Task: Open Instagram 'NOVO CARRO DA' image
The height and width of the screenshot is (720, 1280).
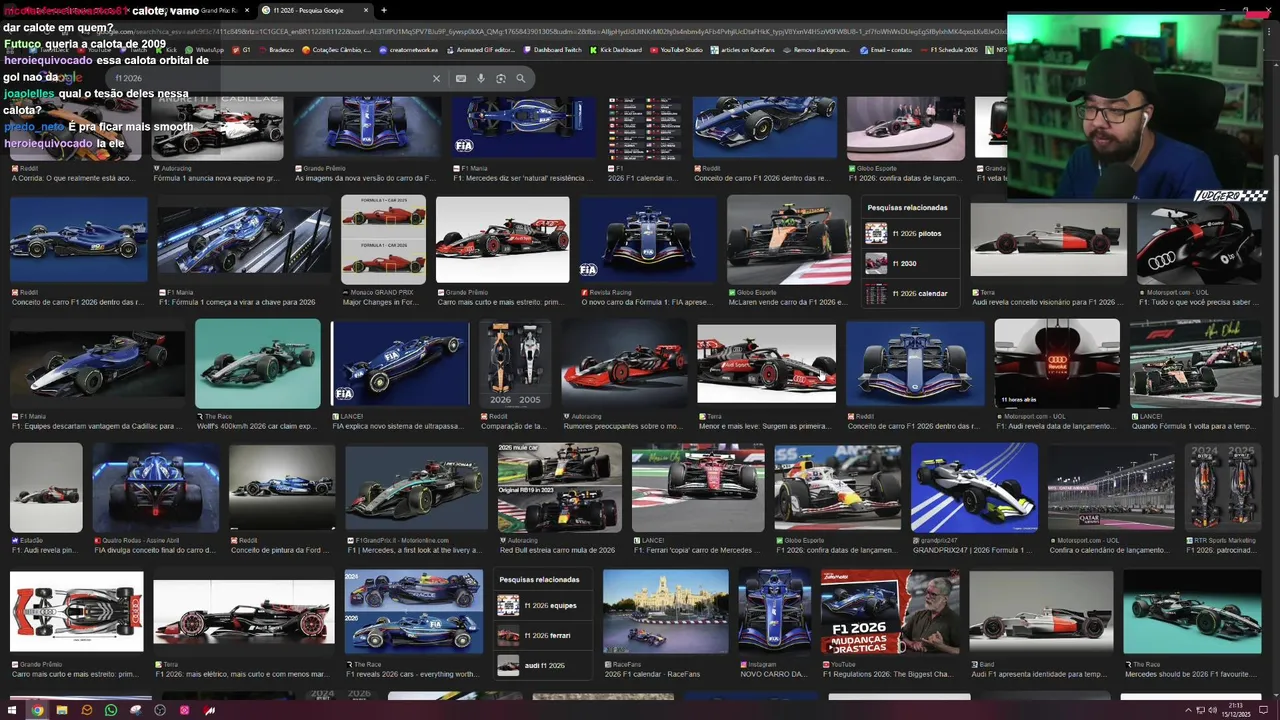Action: pos(774,612)
